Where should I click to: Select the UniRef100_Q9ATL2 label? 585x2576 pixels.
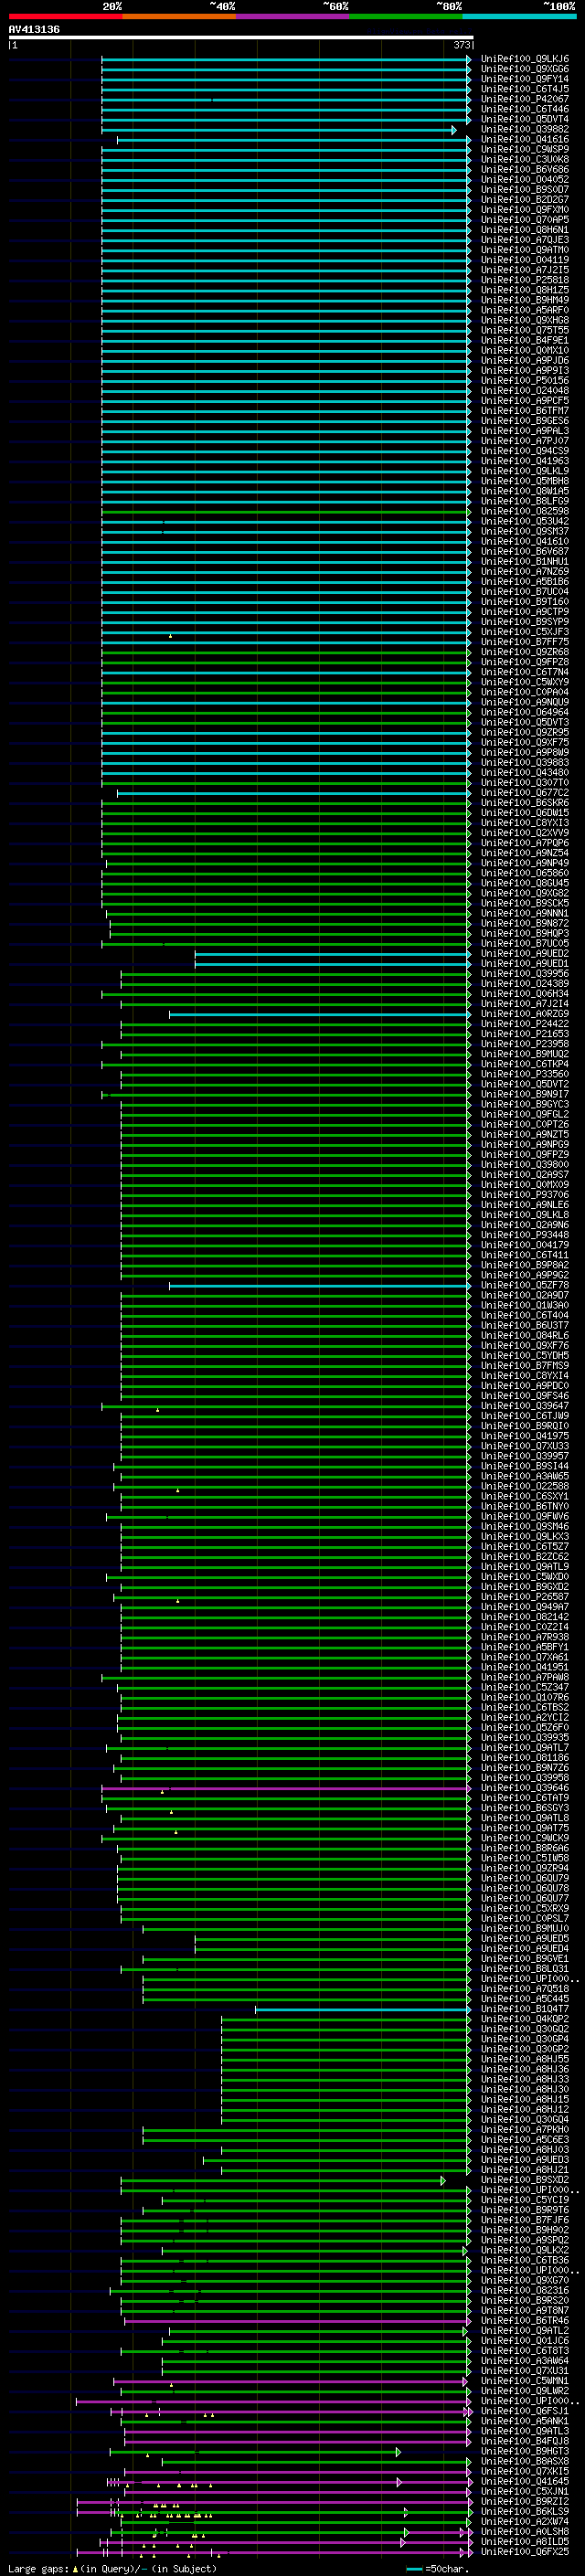(524, 2331)
